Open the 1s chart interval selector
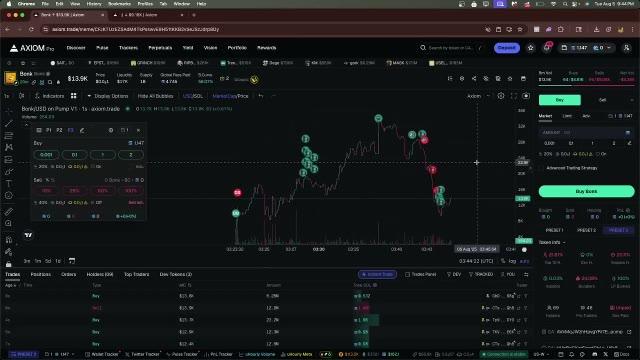Image resolution: width=640 pixels, height=360 pixels. click(7, 96)
